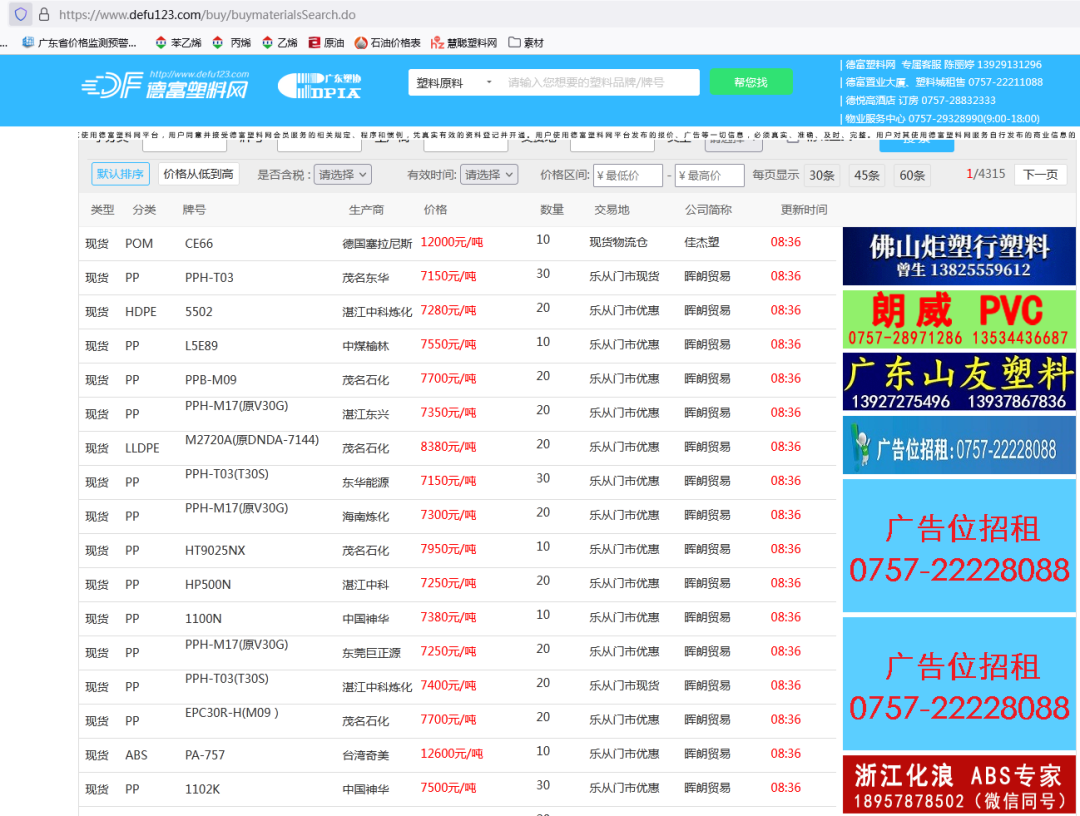Select the HT9025NX grade cell

pyautogui.click(x=215, y=551)
